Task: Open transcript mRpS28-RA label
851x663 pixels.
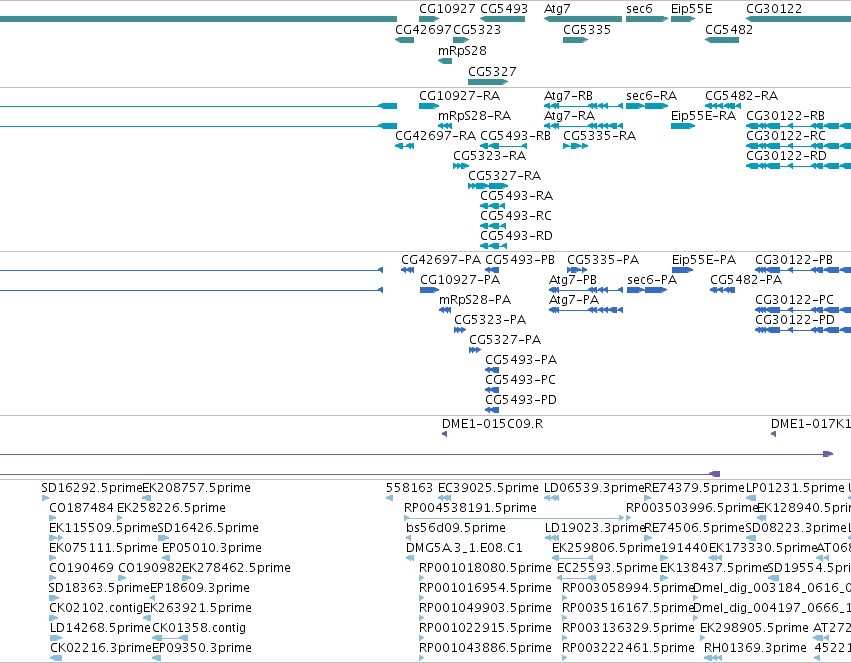Action: 475,116
